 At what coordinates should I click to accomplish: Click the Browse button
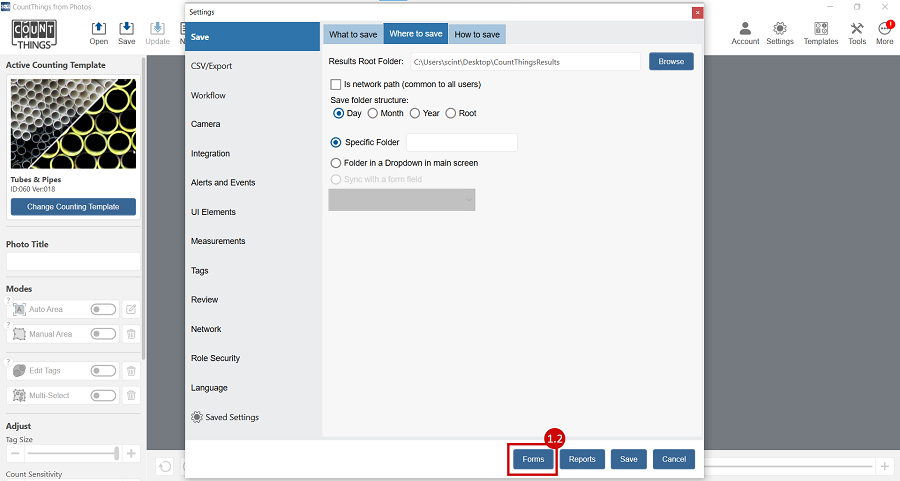tap(671, 62)
